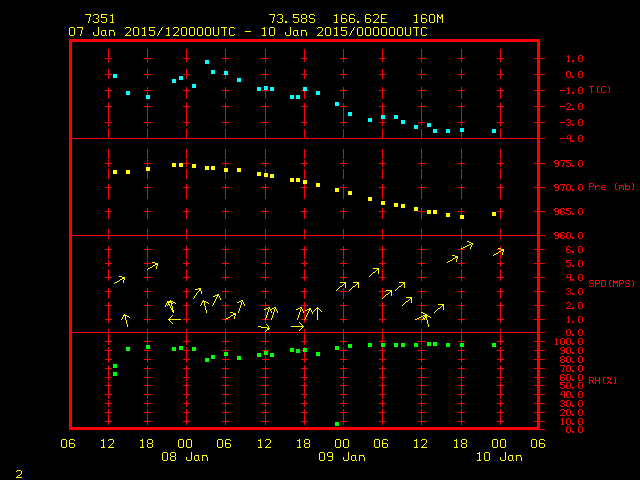Screen dimensions: 640x480
Task: Click "10.0" on the humidity axis
Action: [571, 422]
